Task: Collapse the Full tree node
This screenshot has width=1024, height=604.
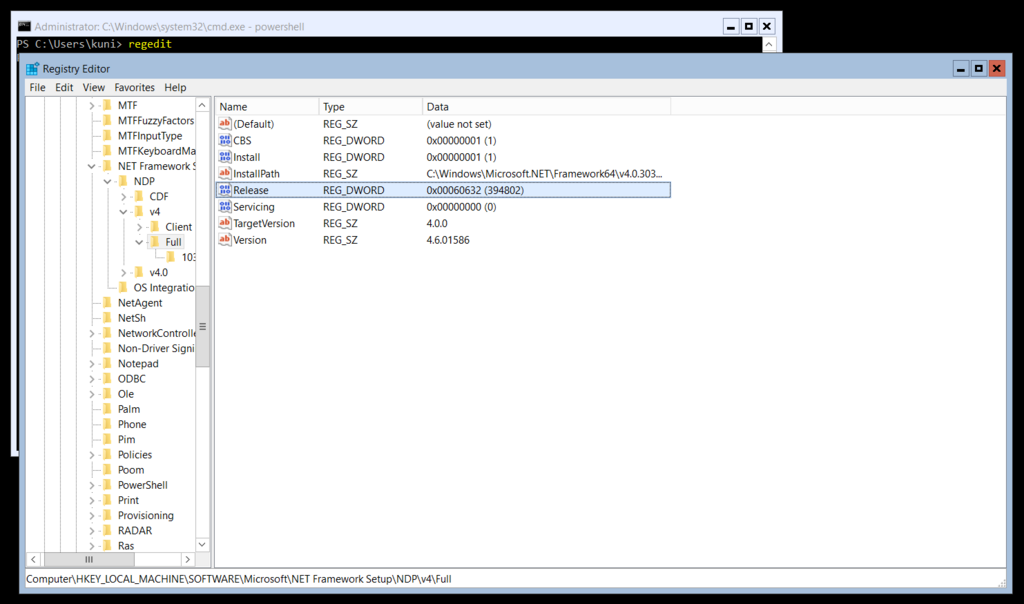Action: (x=139, y=242)
